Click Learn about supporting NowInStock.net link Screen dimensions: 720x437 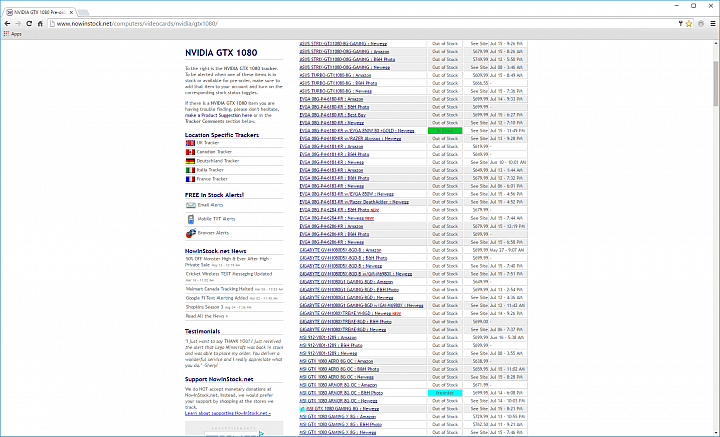click(228, 414)
